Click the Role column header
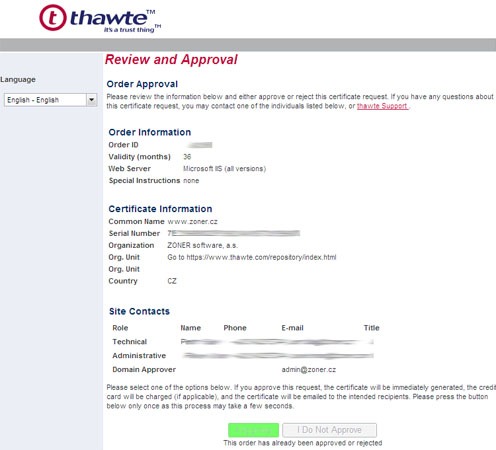496x450 pixels. coord(120,328)
